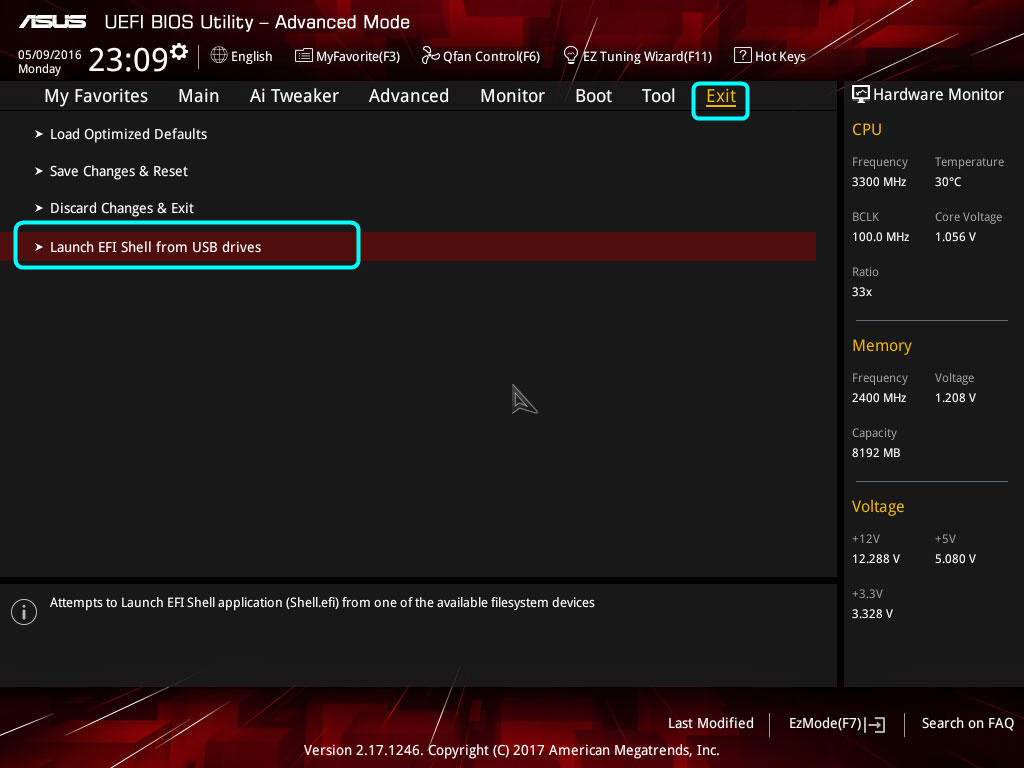This screenshot has width=1024, height=768.
Task: Click the info icon beside help text
Action: pos(24,613)
